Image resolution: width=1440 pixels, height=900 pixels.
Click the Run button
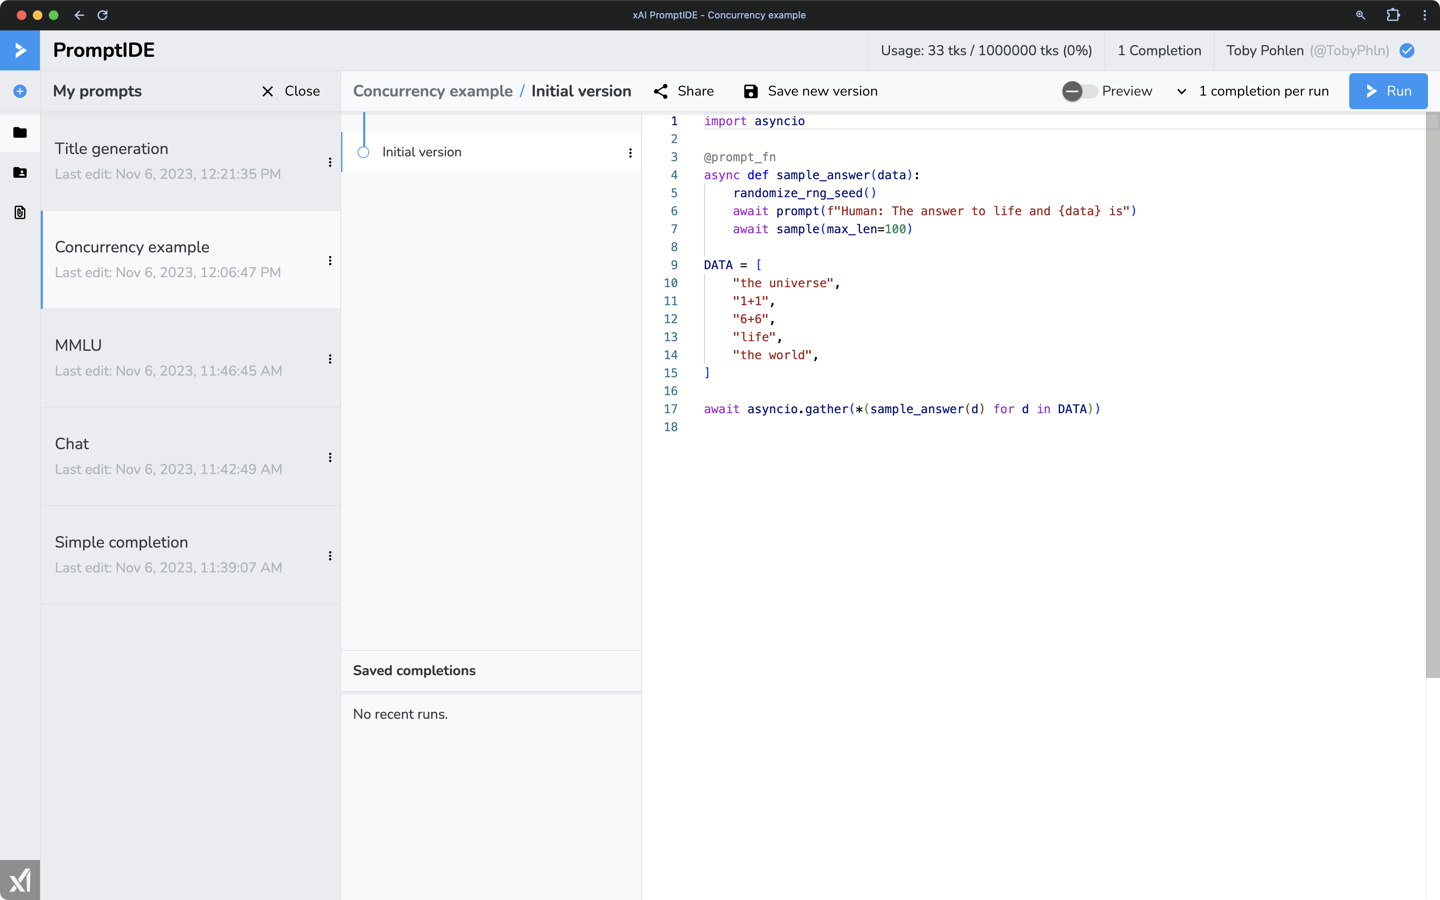1387,91
